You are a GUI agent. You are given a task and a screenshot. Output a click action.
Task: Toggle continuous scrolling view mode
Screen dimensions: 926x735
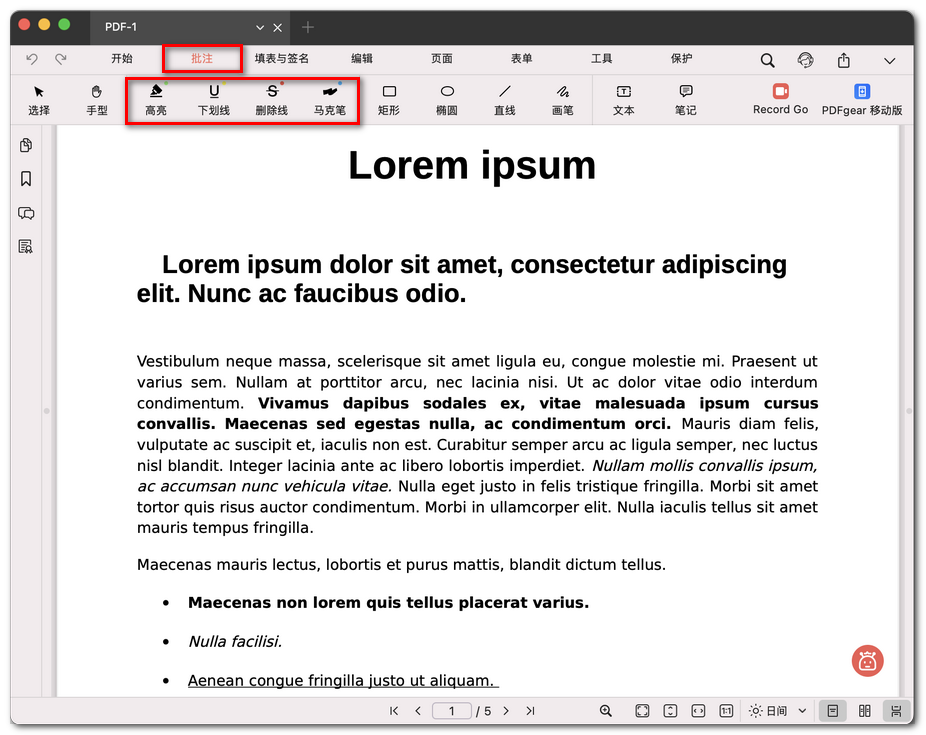click(896, 711)
